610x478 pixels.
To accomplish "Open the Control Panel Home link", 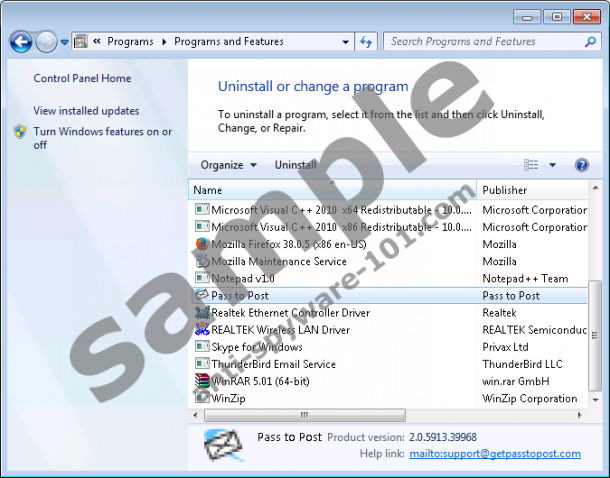I will 82,79.
